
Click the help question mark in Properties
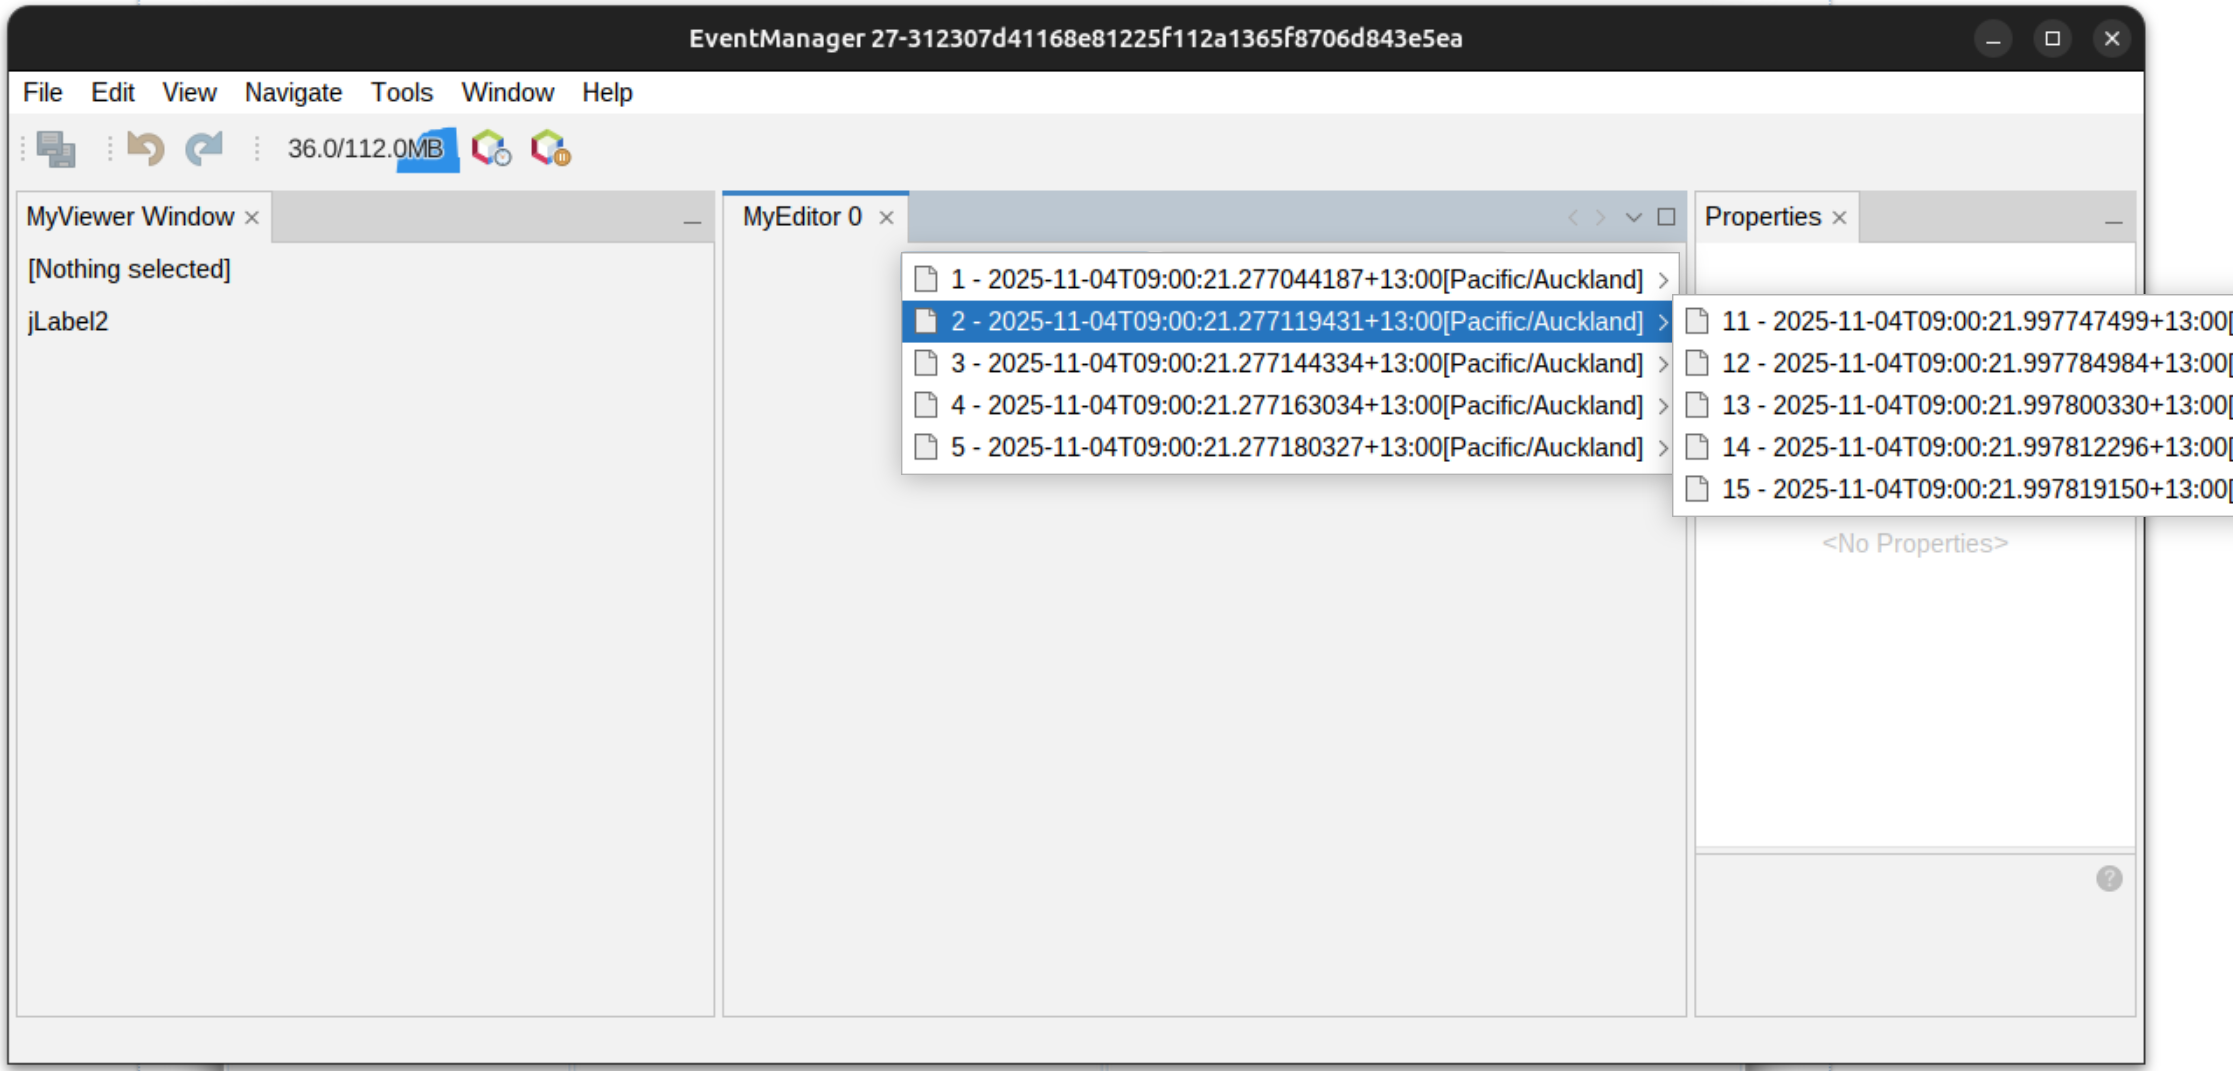click(x=2109, y=878)
